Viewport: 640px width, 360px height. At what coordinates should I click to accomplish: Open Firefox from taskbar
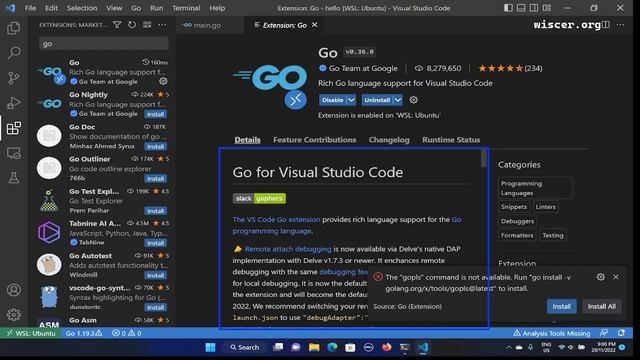[386, 347]
